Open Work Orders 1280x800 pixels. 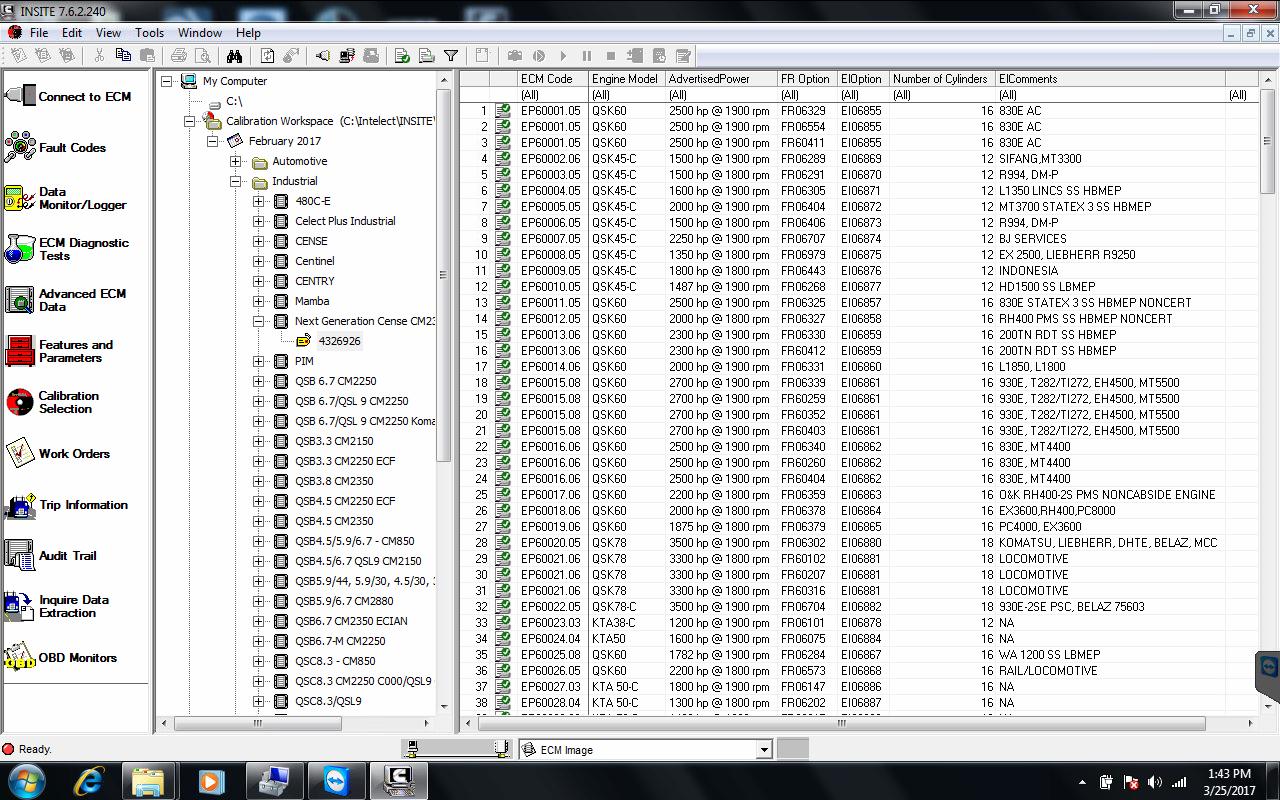tap(57, 453)
